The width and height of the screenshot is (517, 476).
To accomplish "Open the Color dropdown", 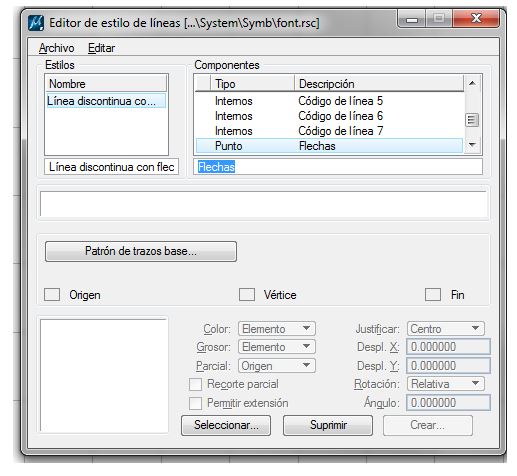I will pyautogui.click(x=277, y=329).
